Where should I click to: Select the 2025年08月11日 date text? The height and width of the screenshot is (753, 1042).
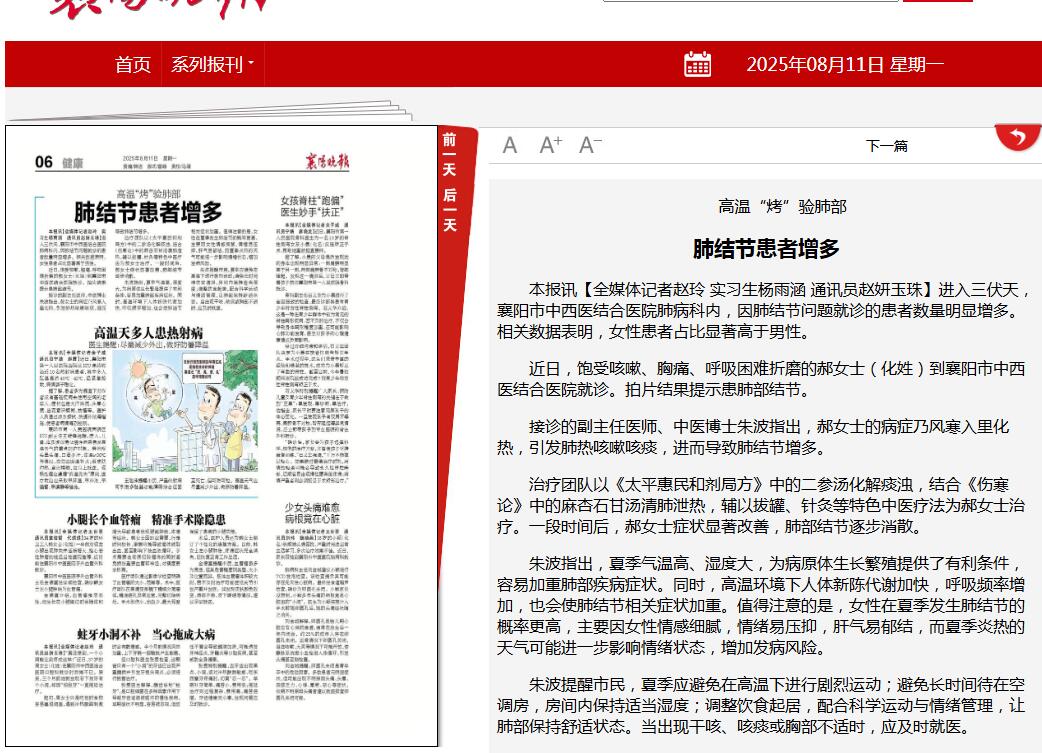pos(845,65)
